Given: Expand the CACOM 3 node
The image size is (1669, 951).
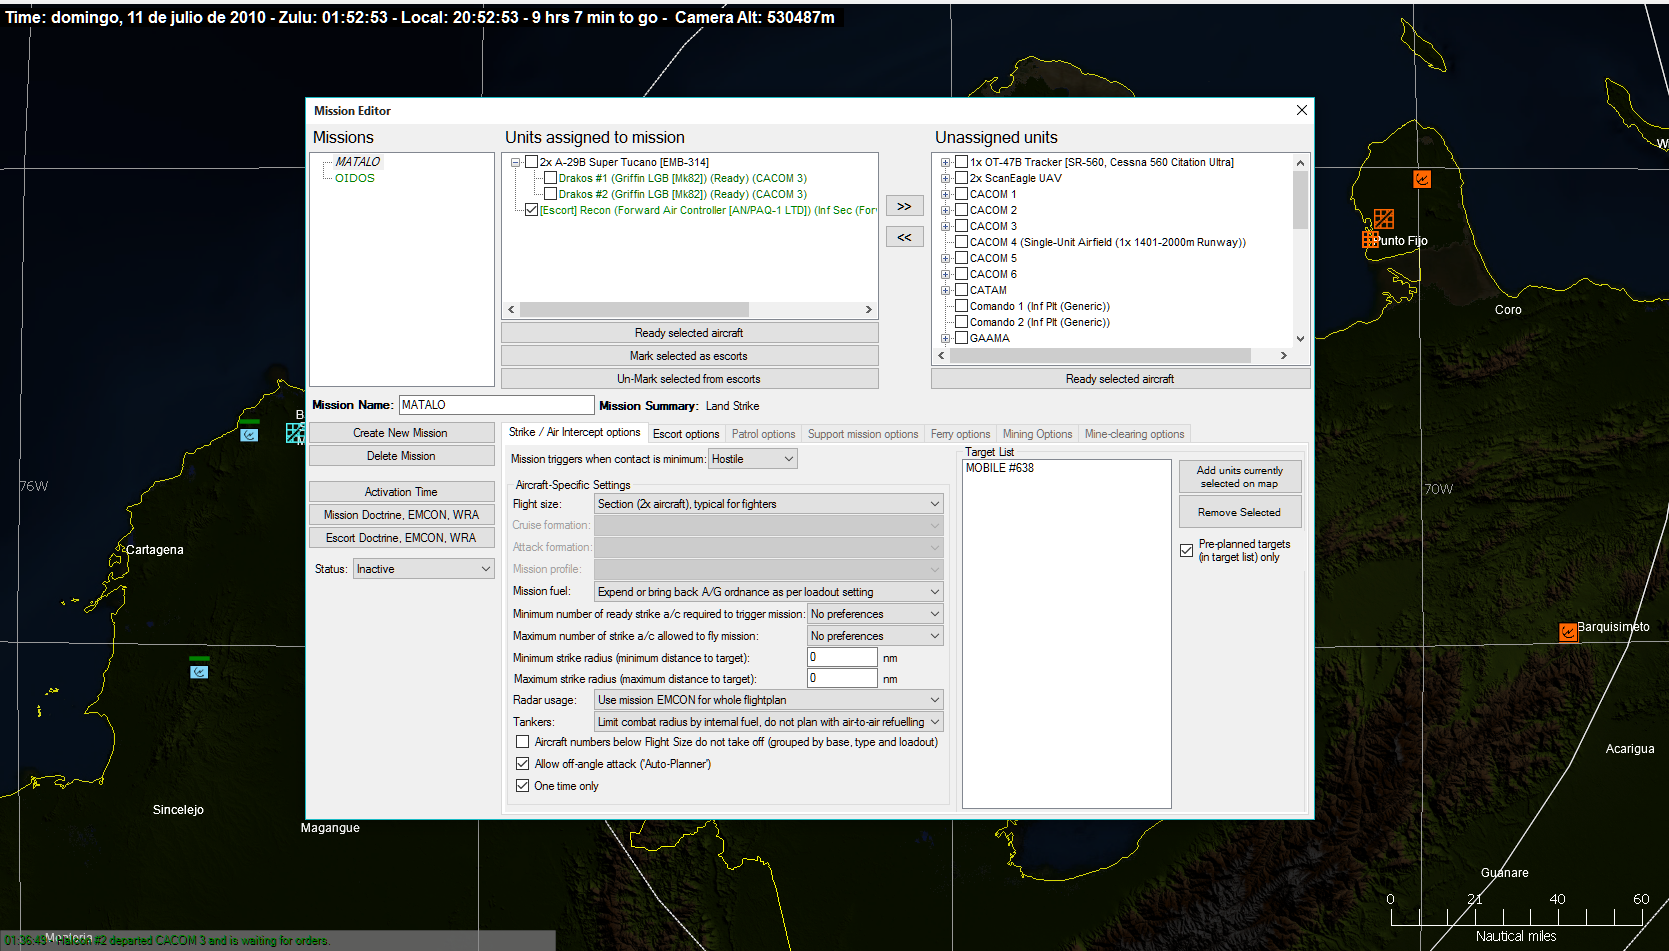Looking at the screenshot, I should pos(945,226).
